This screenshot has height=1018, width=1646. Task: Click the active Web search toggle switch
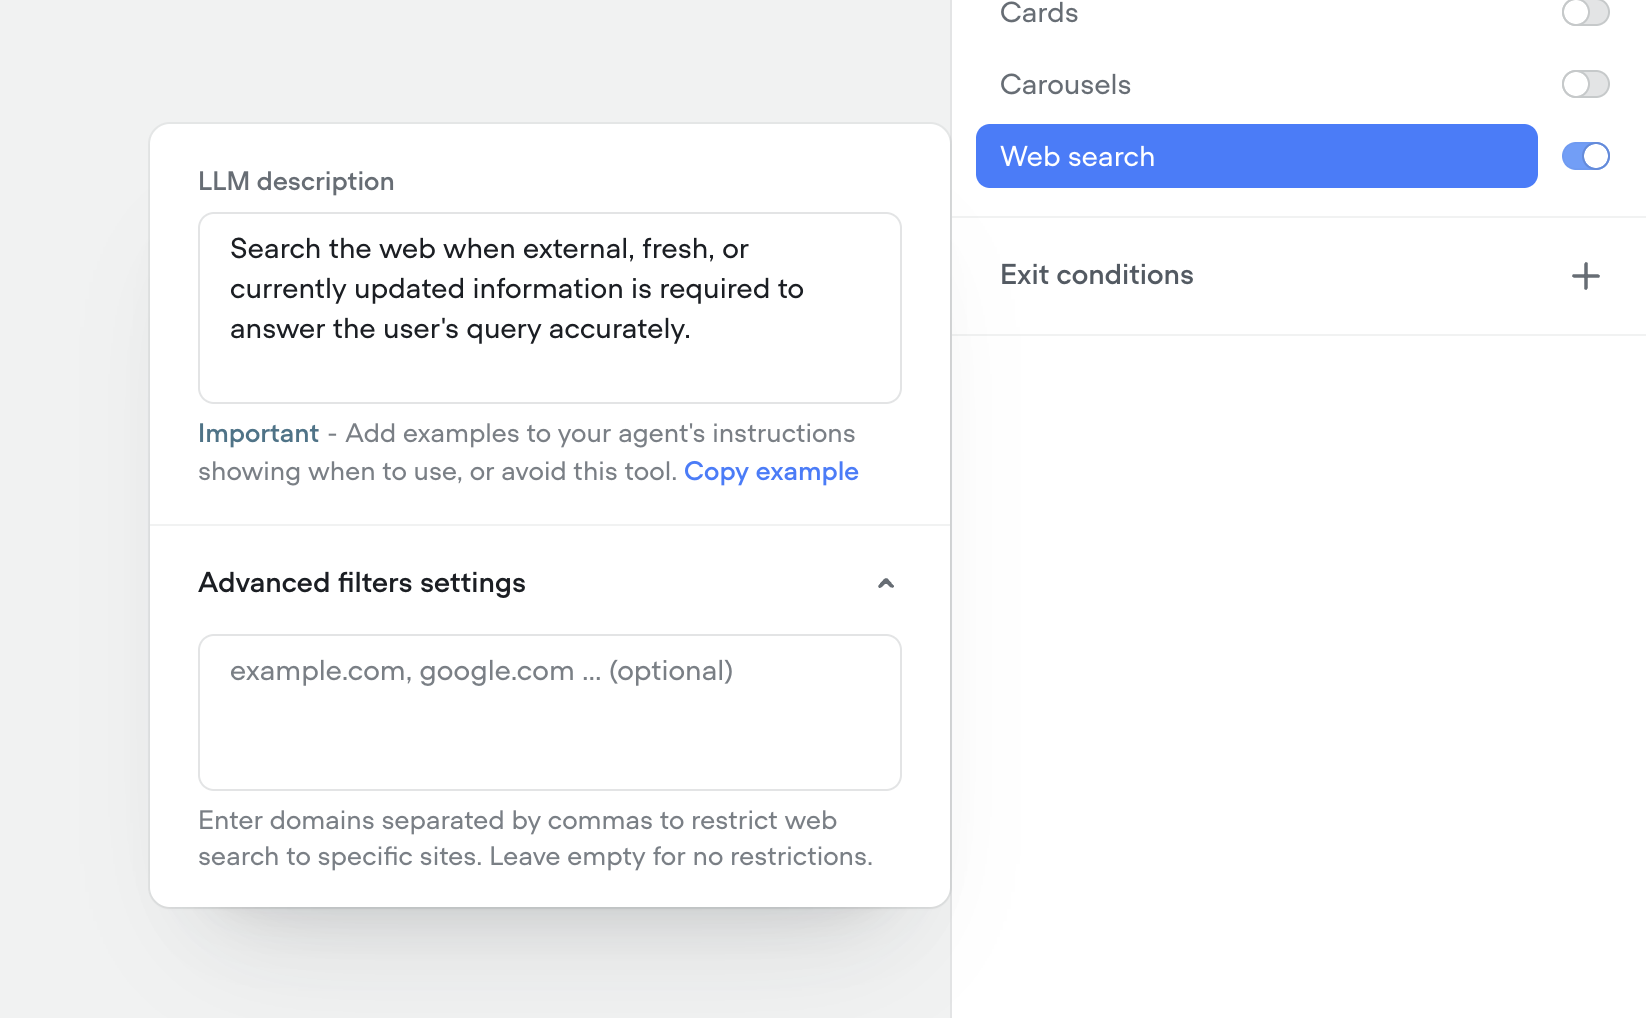(1586, 156)
